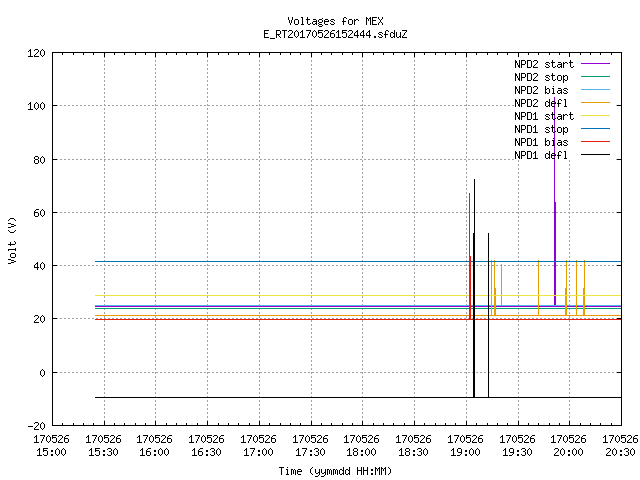Screen dimensions: 640x480
Task: Click the 'NPD2 start' legend label
Action: point(544,64)
